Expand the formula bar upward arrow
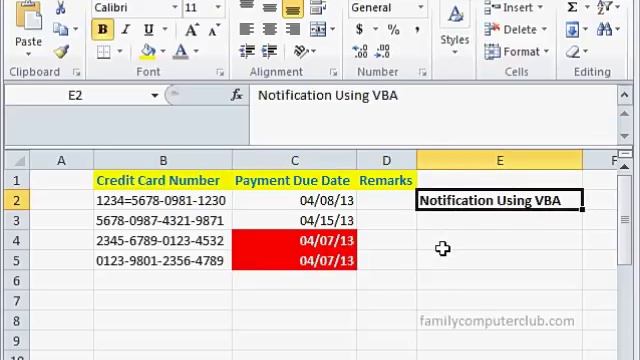 pyautogui.click(x=624, y=95)
